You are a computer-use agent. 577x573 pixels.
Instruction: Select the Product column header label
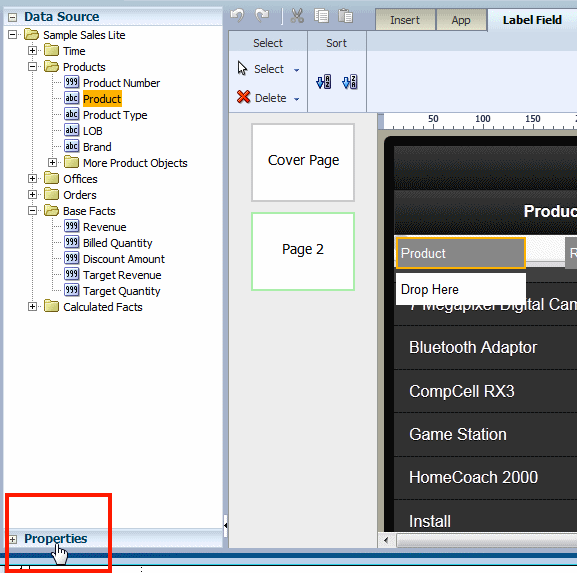[461, 253]
